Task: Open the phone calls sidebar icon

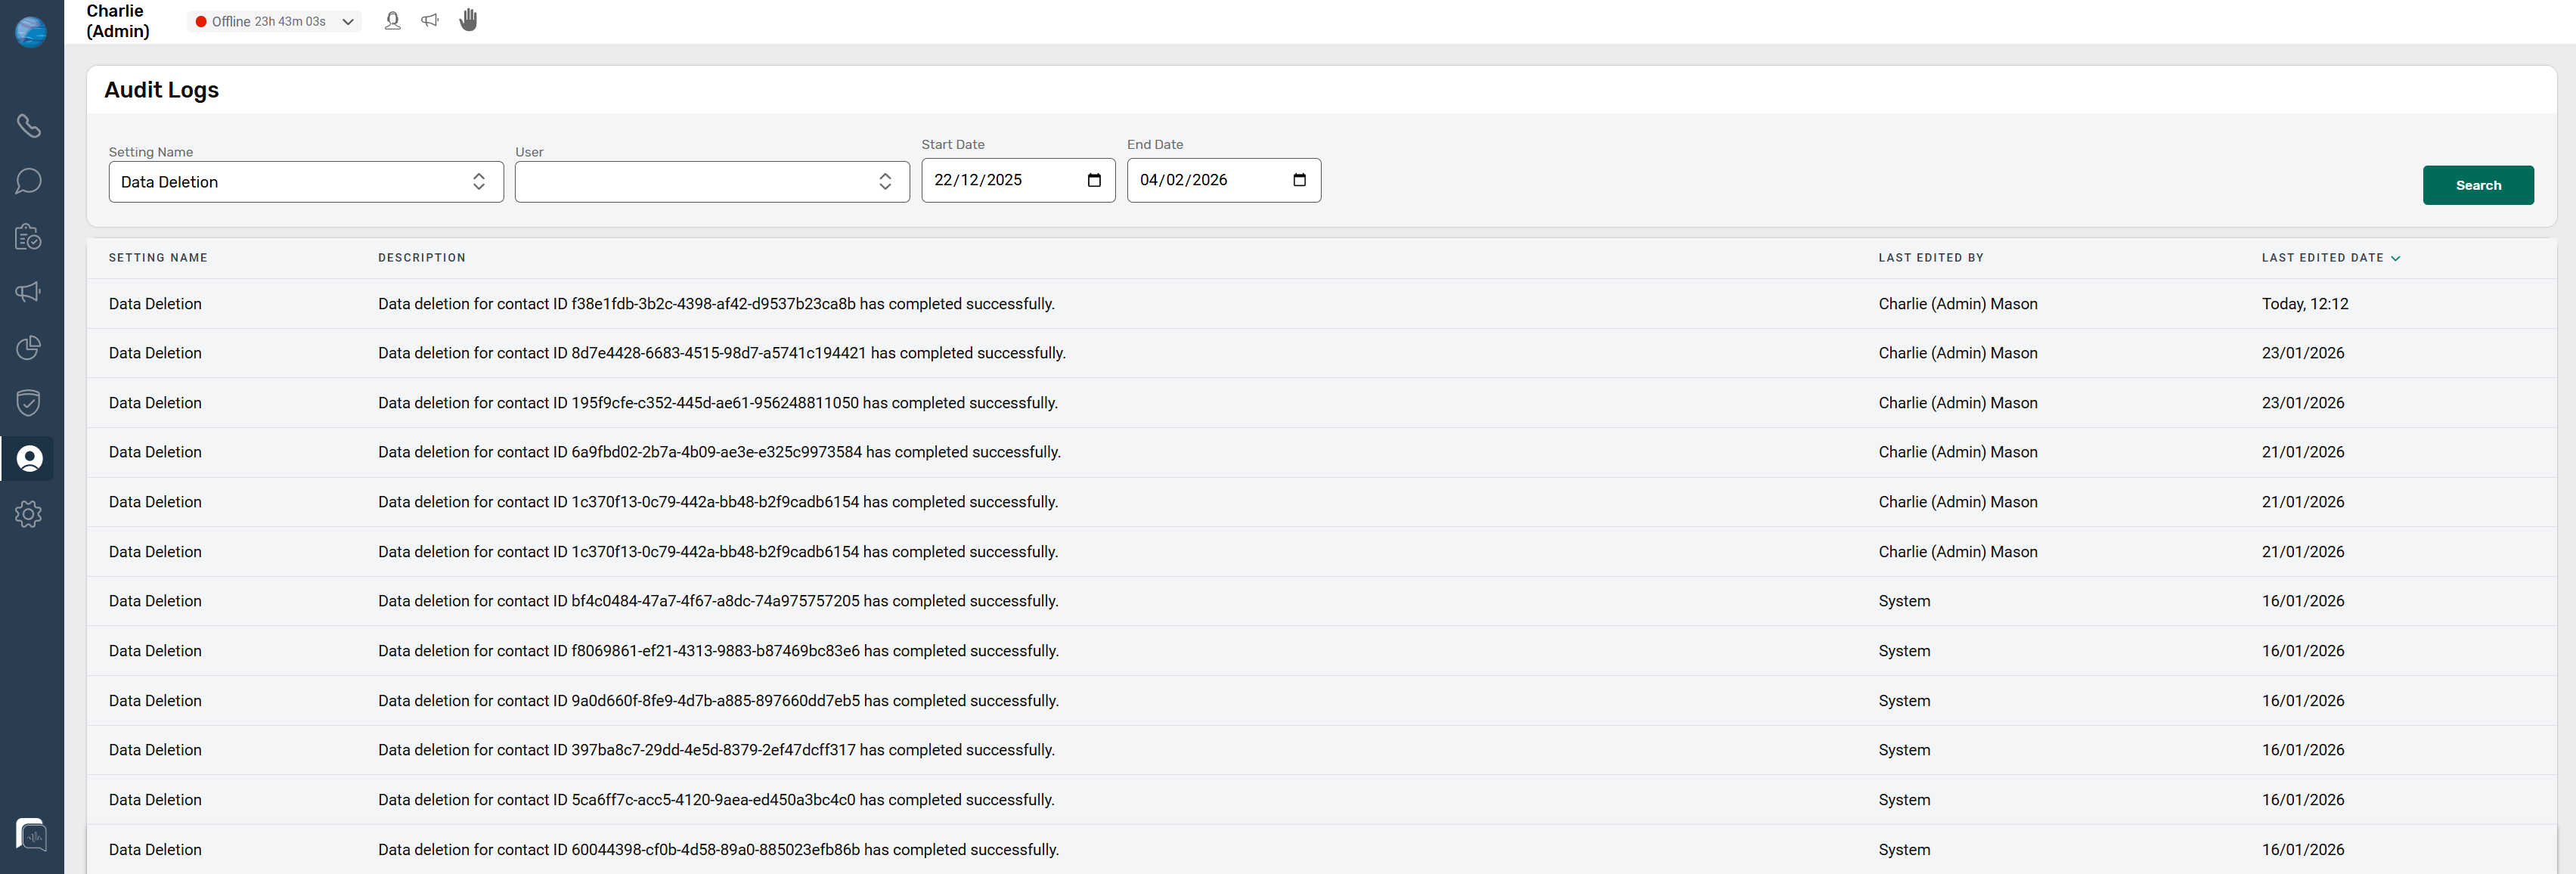Action: [28, 126]
